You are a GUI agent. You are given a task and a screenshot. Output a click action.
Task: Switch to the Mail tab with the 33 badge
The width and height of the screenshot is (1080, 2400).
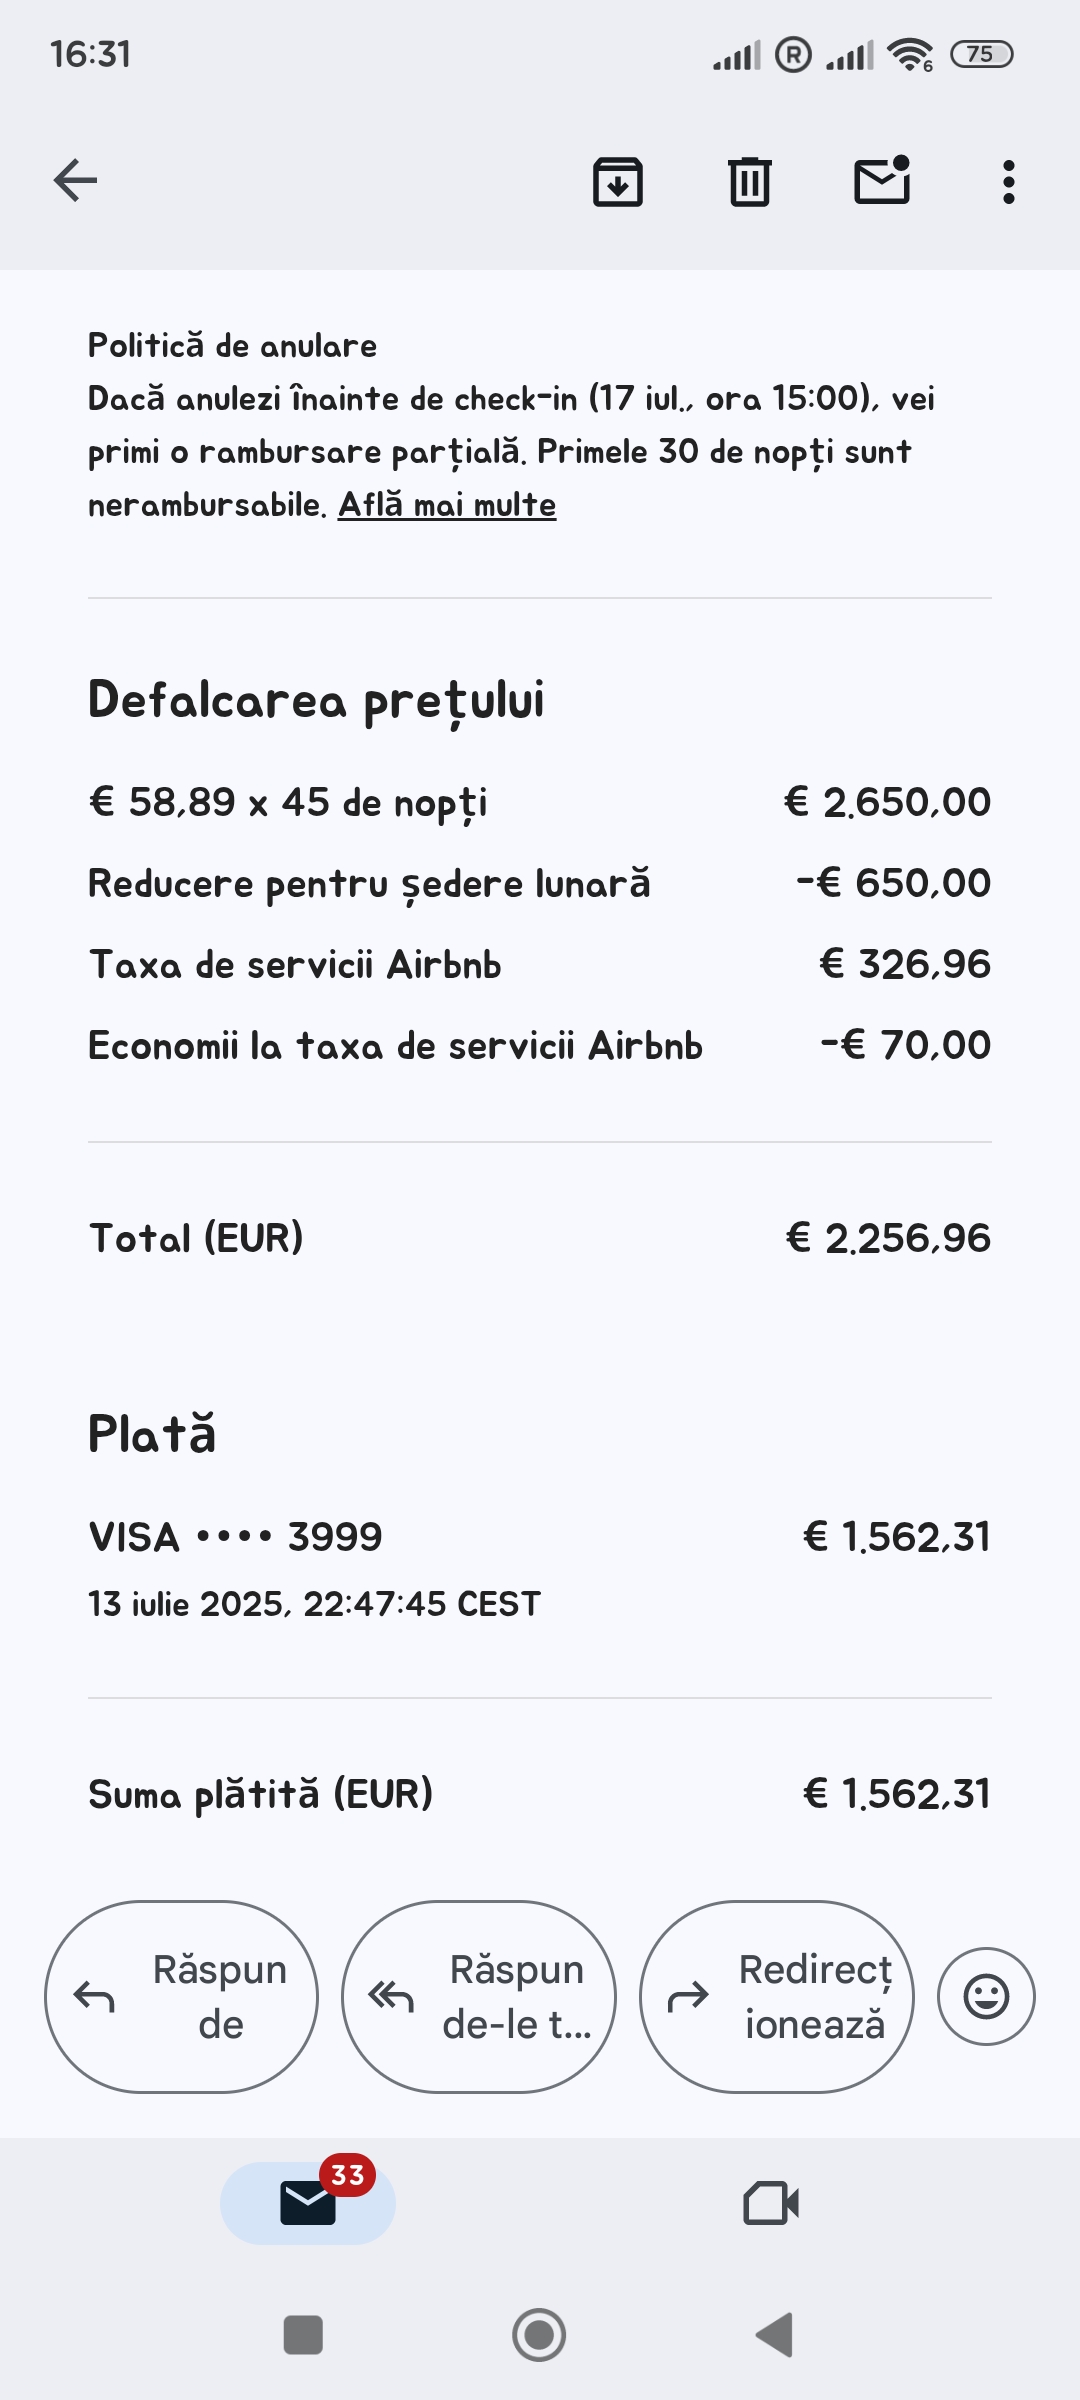click(x=308, y=2203)
